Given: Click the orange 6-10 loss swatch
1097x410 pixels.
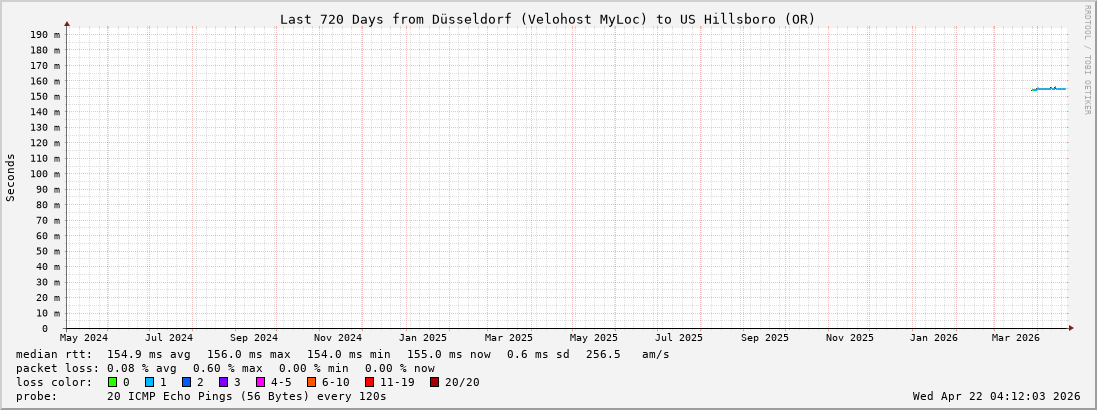Looking at the screenshot, I should pyautogui.click(x=311, y=382).
